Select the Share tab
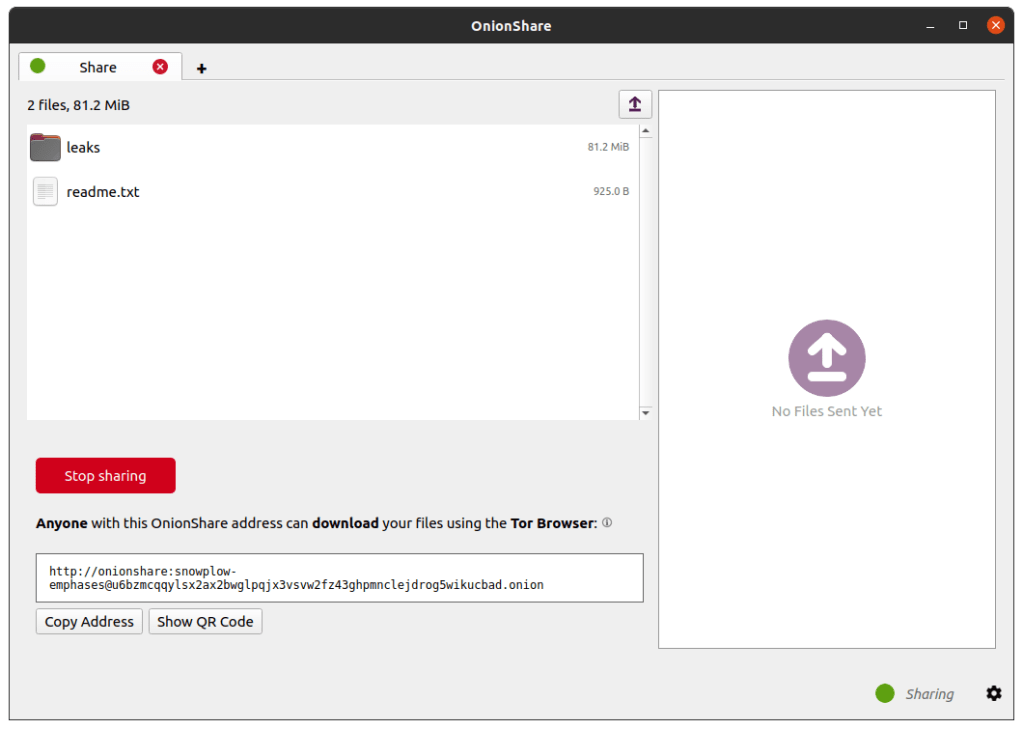 98,67
